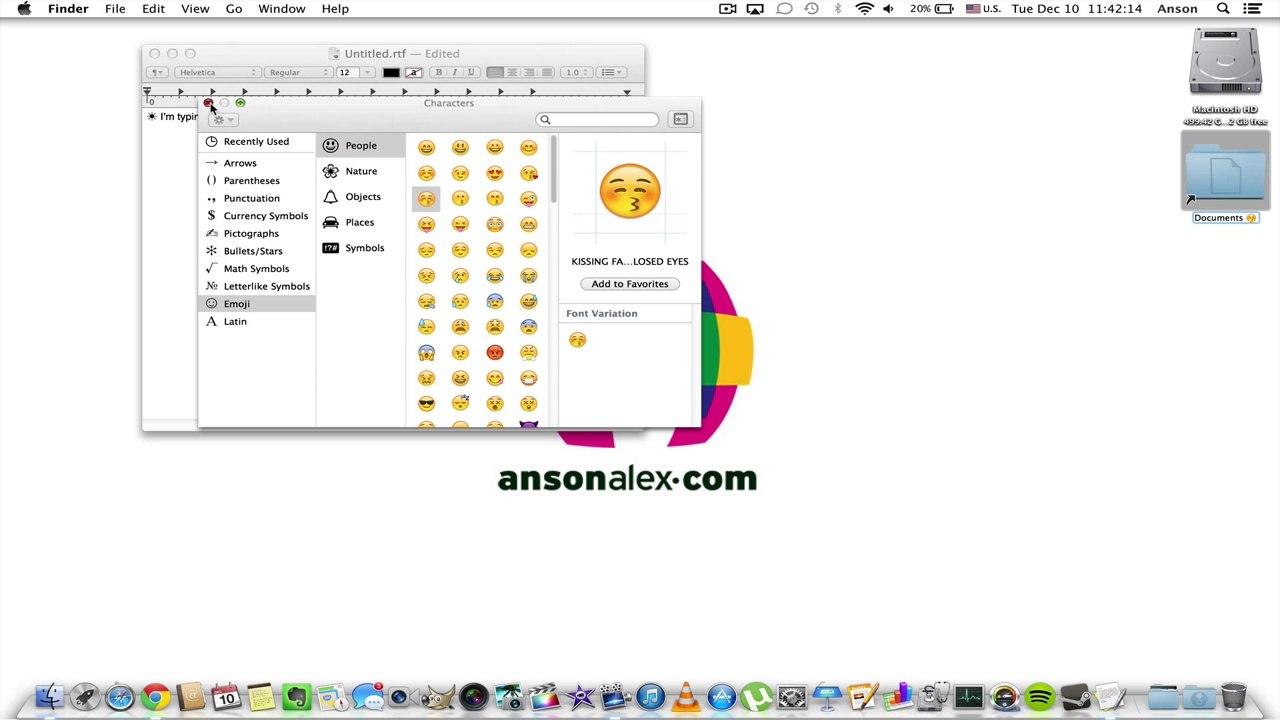
Task: Justify text in TextEdit toolbar
Action: [x=546, y=72]
